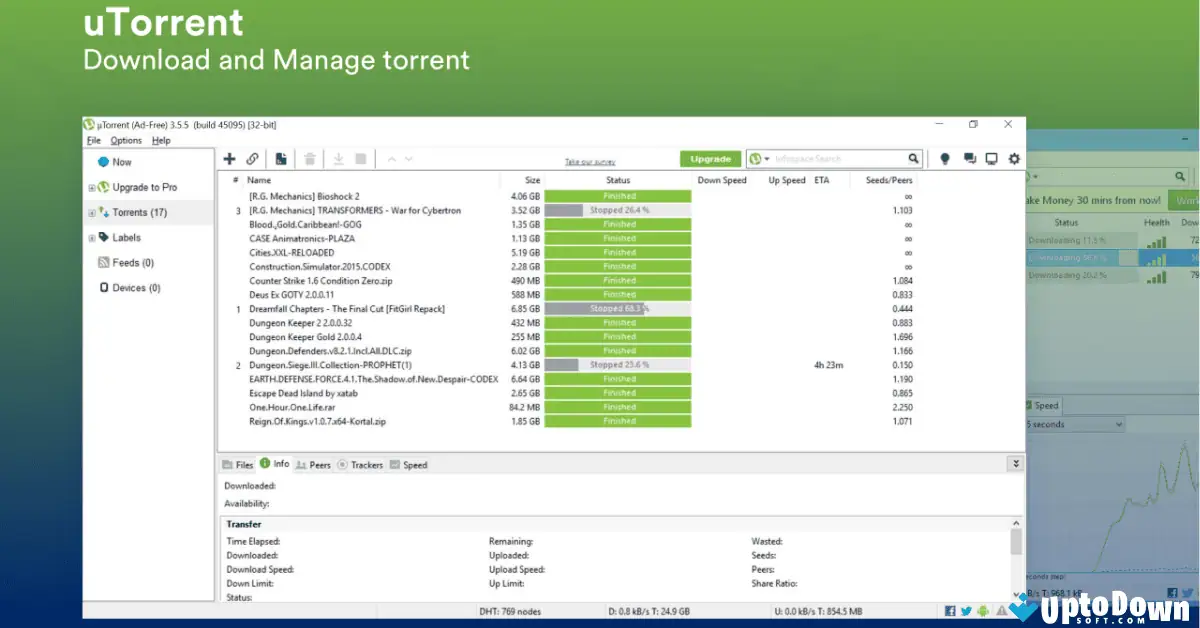This screenshot has height=628, width=1200.
Task: Click the feedback speech bubble icon
Action: point(969,158)
